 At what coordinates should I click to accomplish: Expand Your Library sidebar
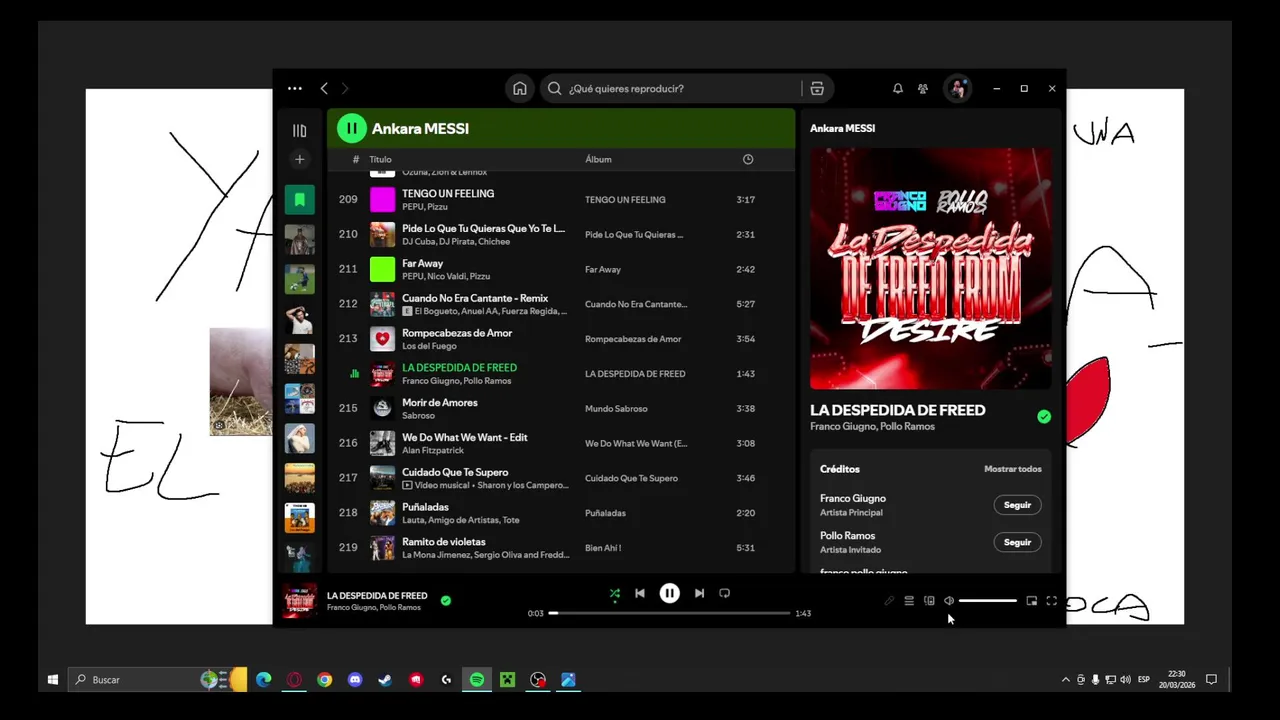click(x=299, y=130)
